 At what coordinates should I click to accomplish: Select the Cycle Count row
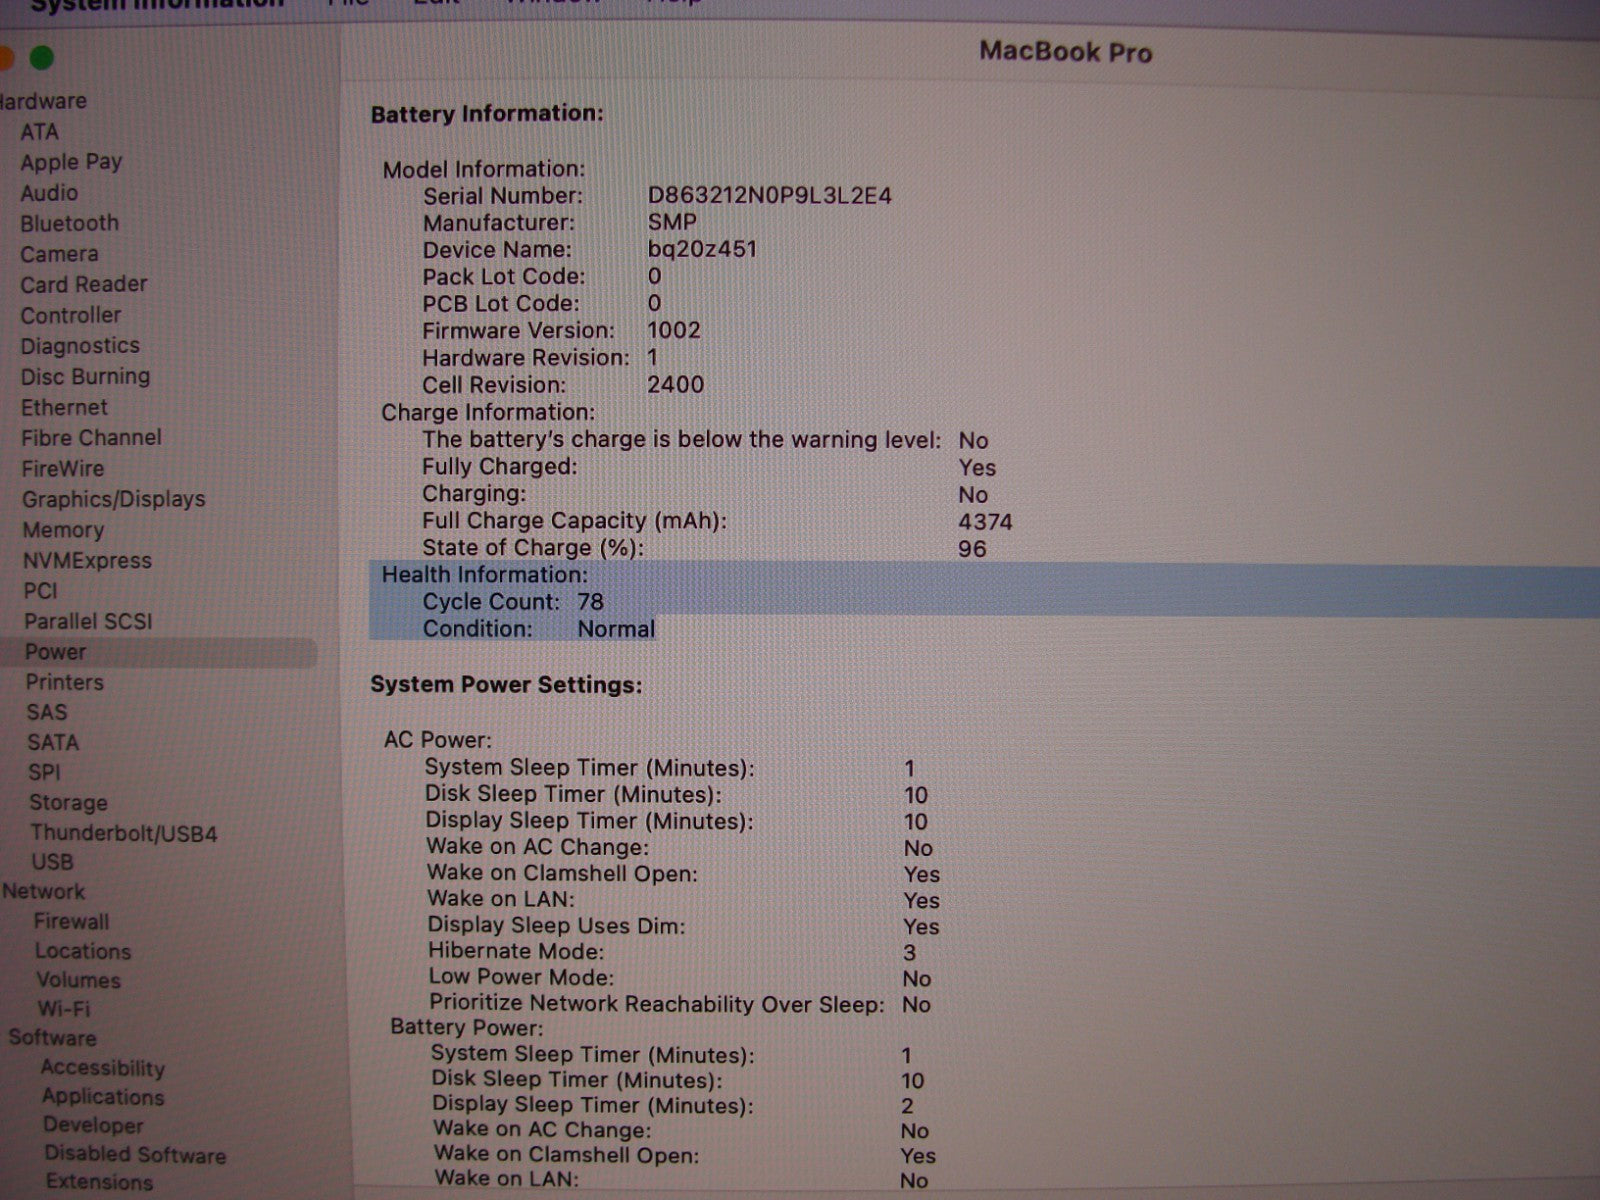point(512,602)
